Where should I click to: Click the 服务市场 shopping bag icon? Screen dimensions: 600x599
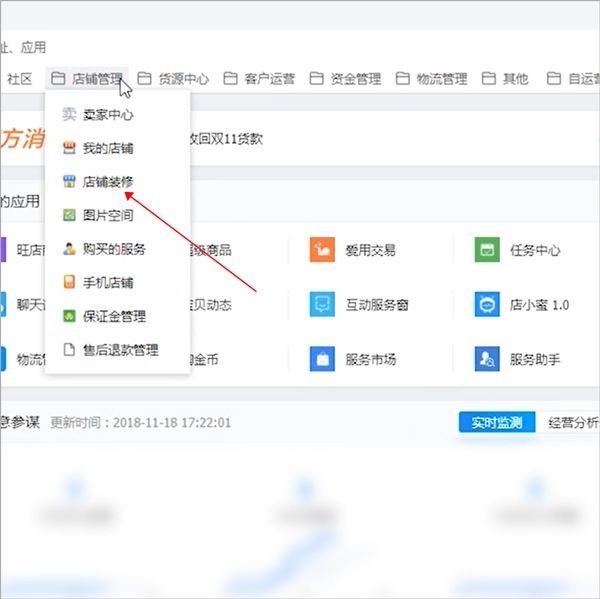pyautogui.click(x=322, y=357)
